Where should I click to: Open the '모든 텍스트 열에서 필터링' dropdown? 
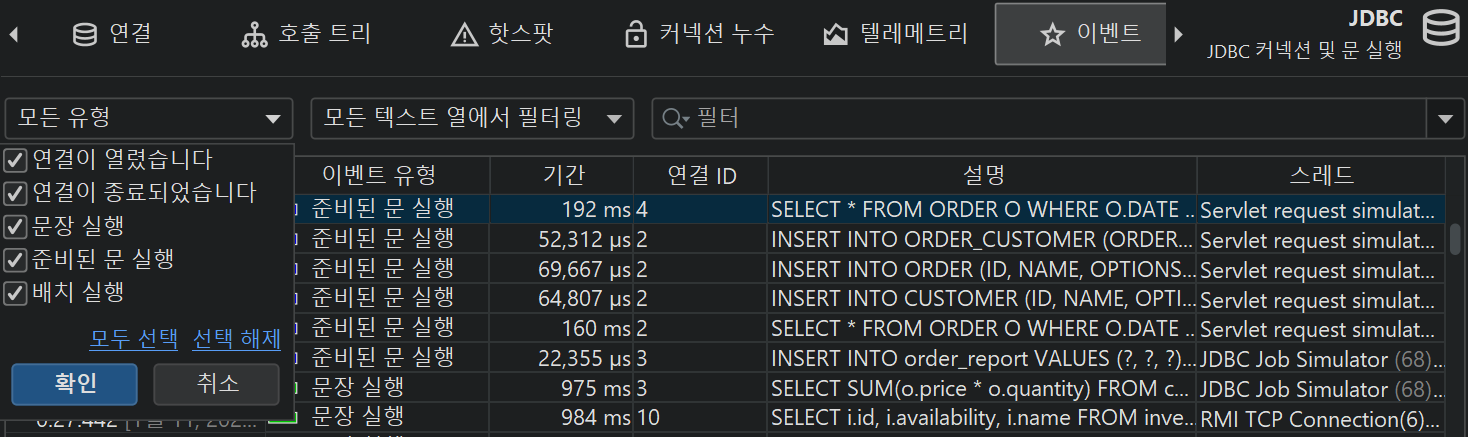(x=472, y=119)
